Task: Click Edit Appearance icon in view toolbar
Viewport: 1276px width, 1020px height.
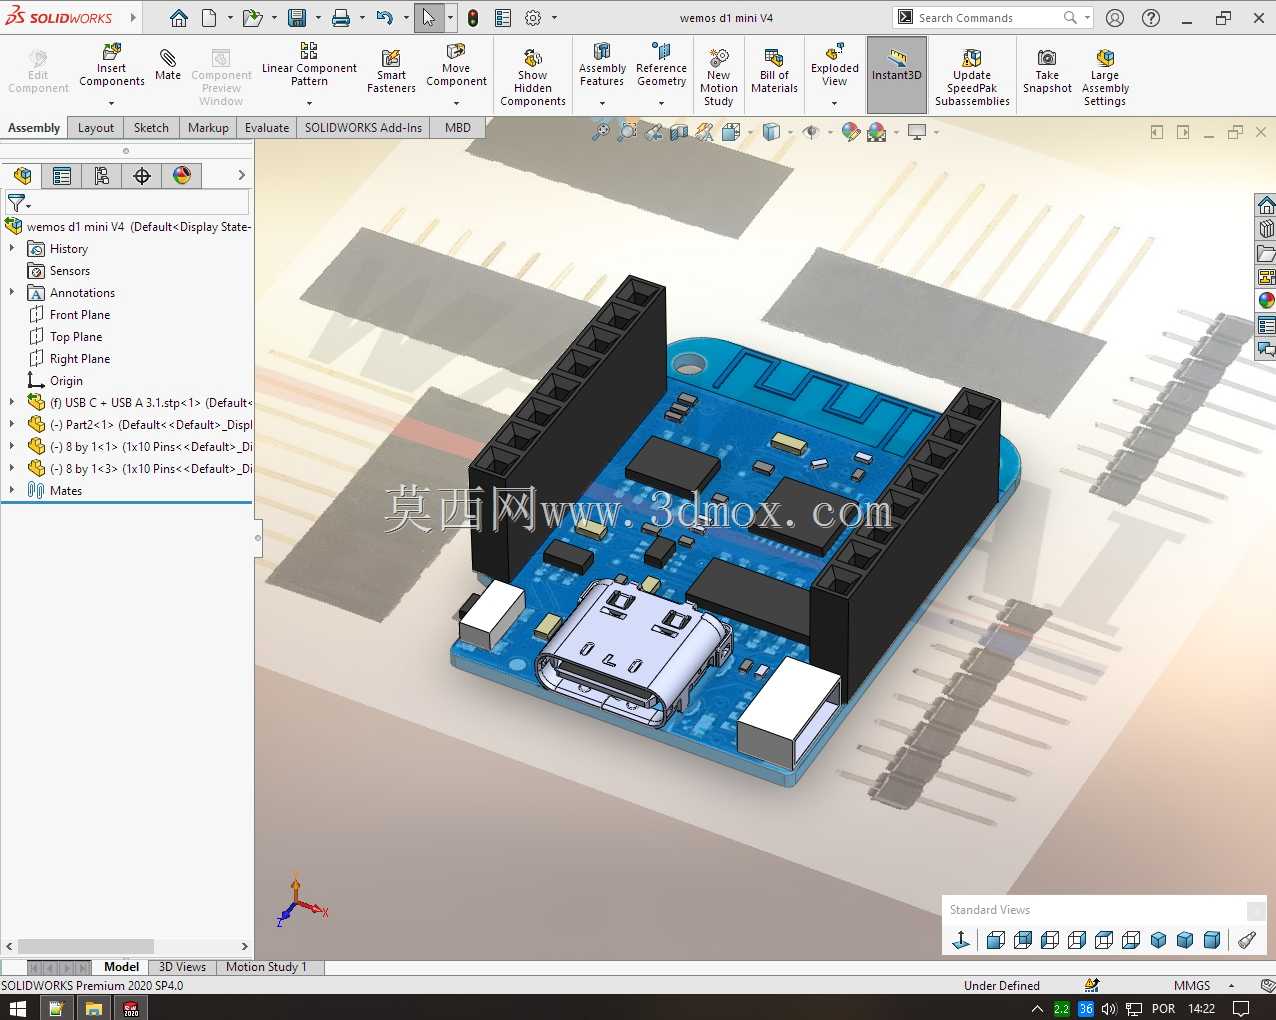Action: click(x=851, y=131)
